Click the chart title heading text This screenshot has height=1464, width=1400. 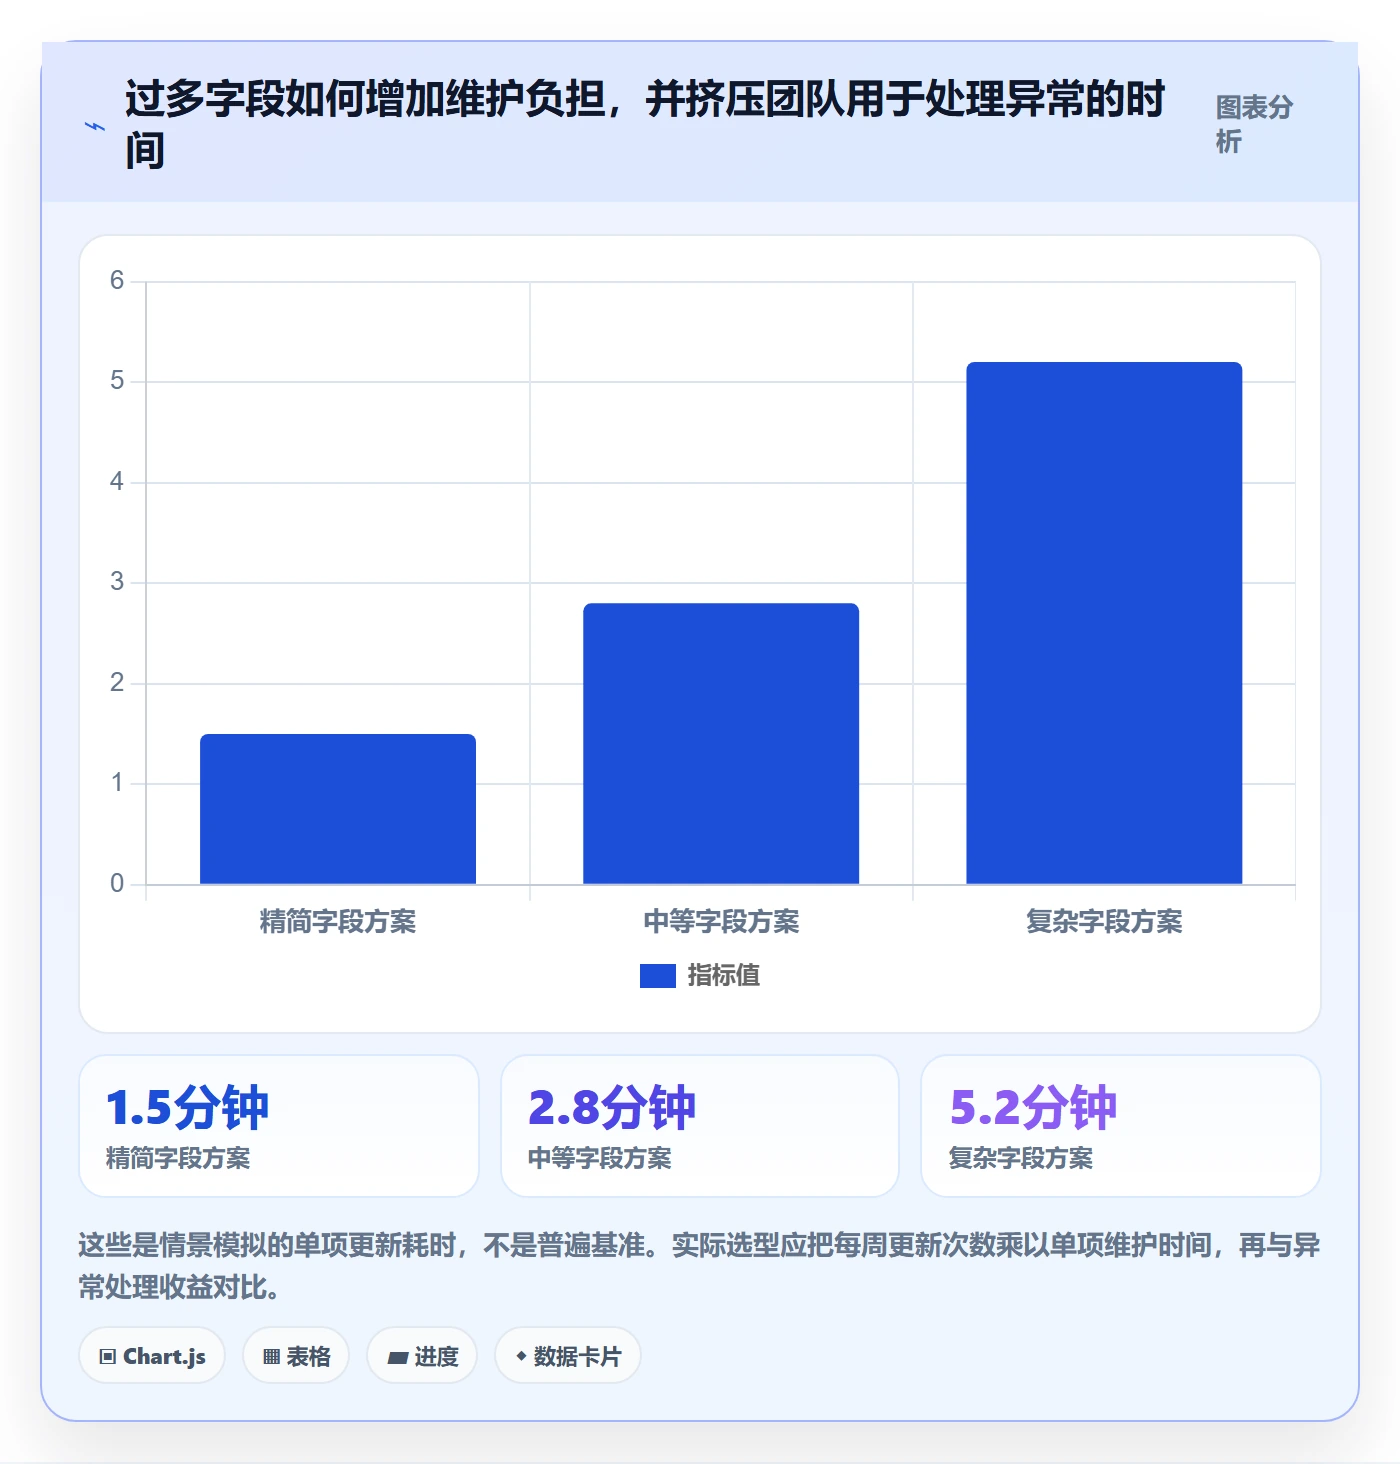(645, 125)
